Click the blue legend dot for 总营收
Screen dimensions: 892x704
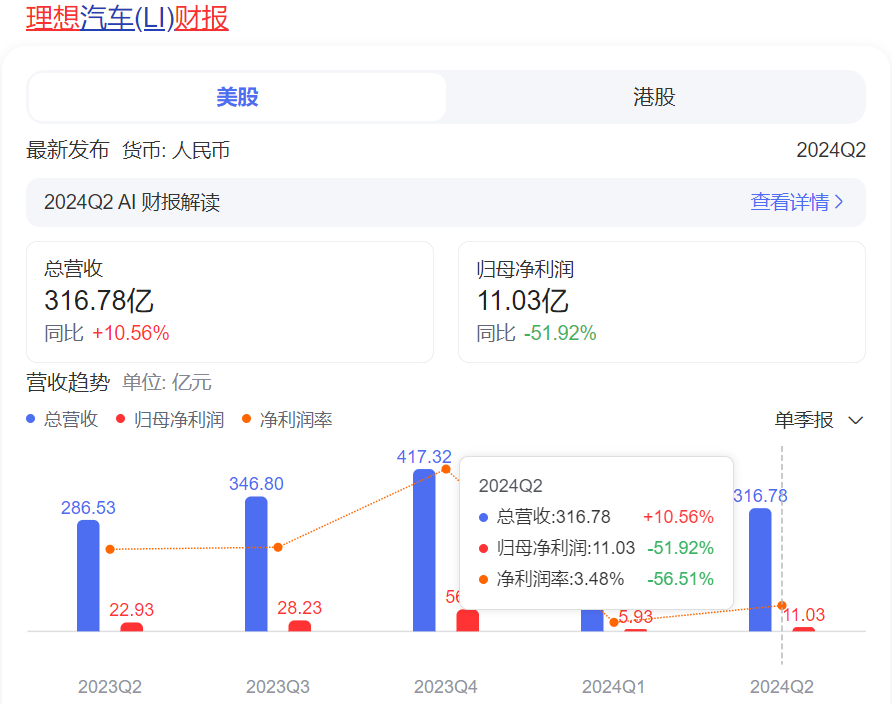point(31,419)
